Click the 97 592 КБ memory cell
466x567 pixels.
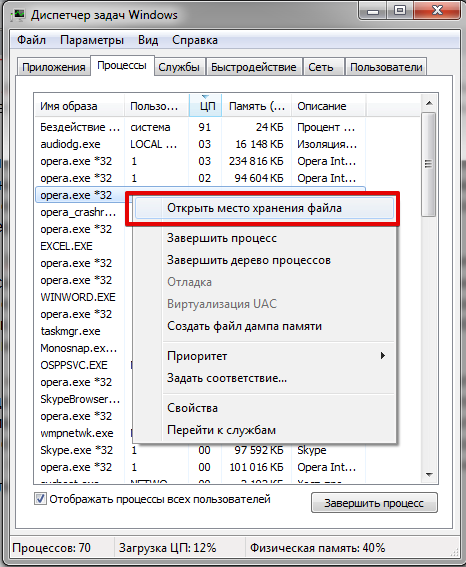[259, 450]
